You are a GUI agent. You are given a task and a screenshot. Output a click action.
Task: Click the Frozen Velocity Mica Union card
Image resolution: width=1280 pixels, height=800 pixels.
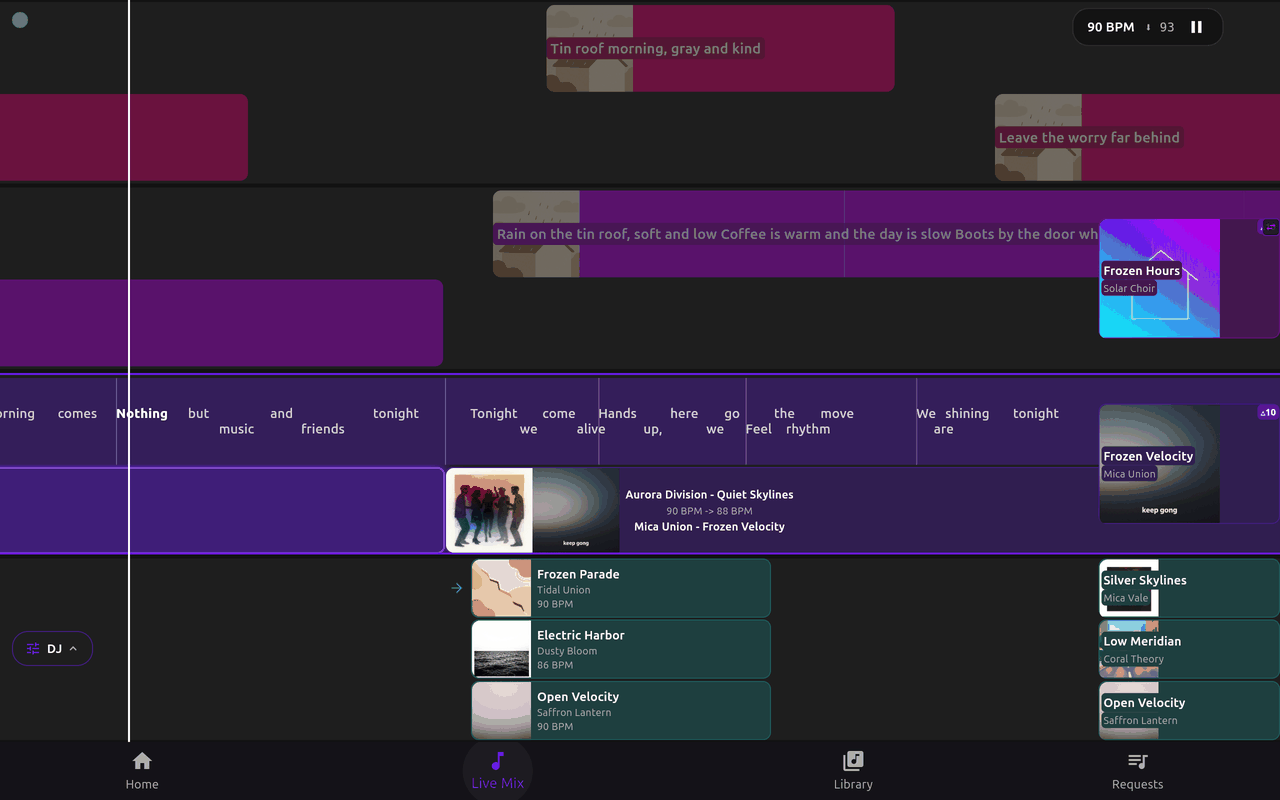tap(1189, 464)
